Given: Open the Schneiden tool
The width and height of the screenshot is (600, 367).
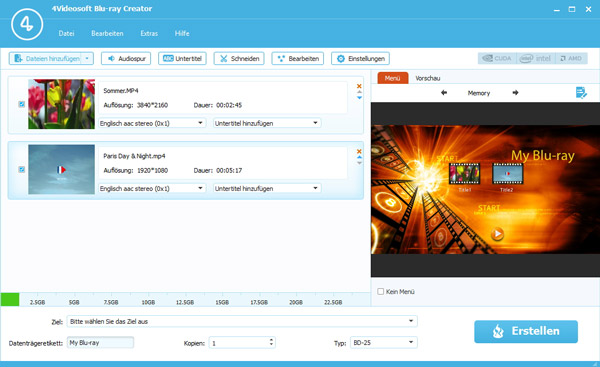Looking at the screenshot, I should click(x=239, y=59).
